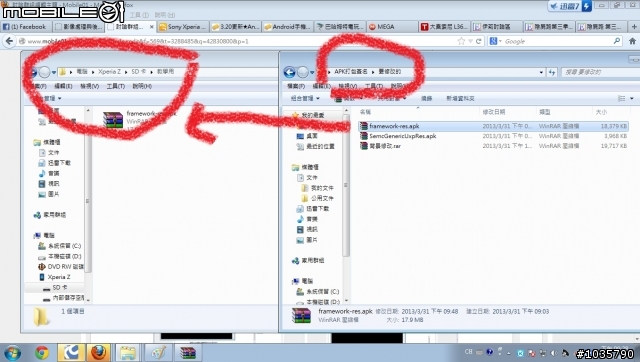Change view mode icon in right window toolbar

tap(621, 98)
